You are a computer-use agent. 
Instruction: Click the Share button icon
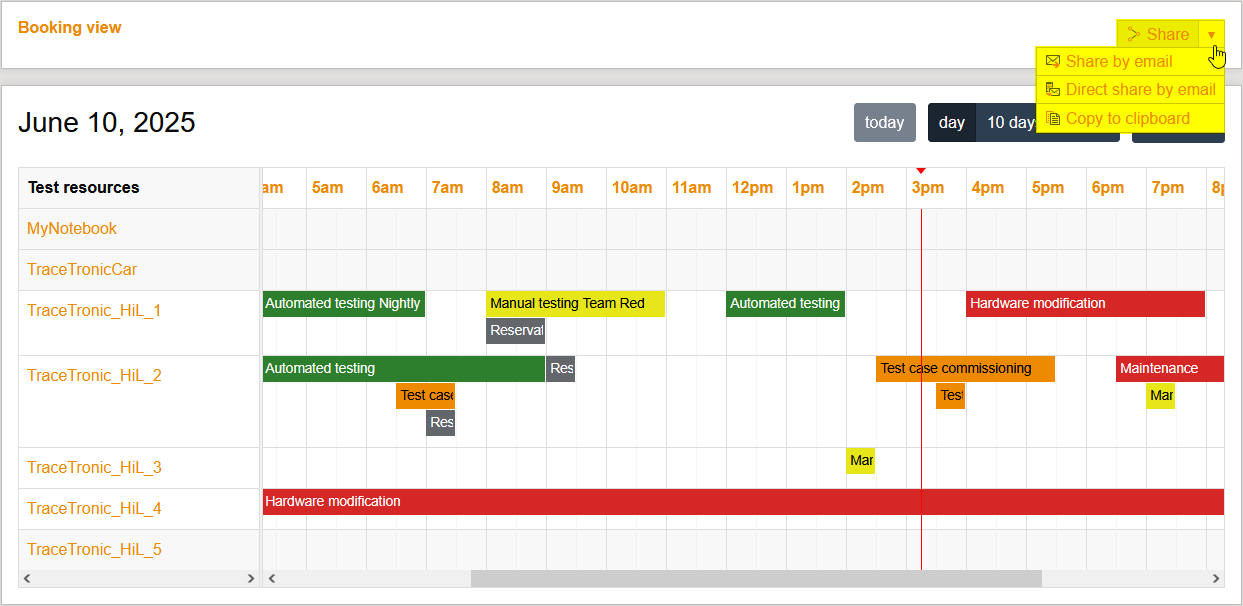point(1134,35)
